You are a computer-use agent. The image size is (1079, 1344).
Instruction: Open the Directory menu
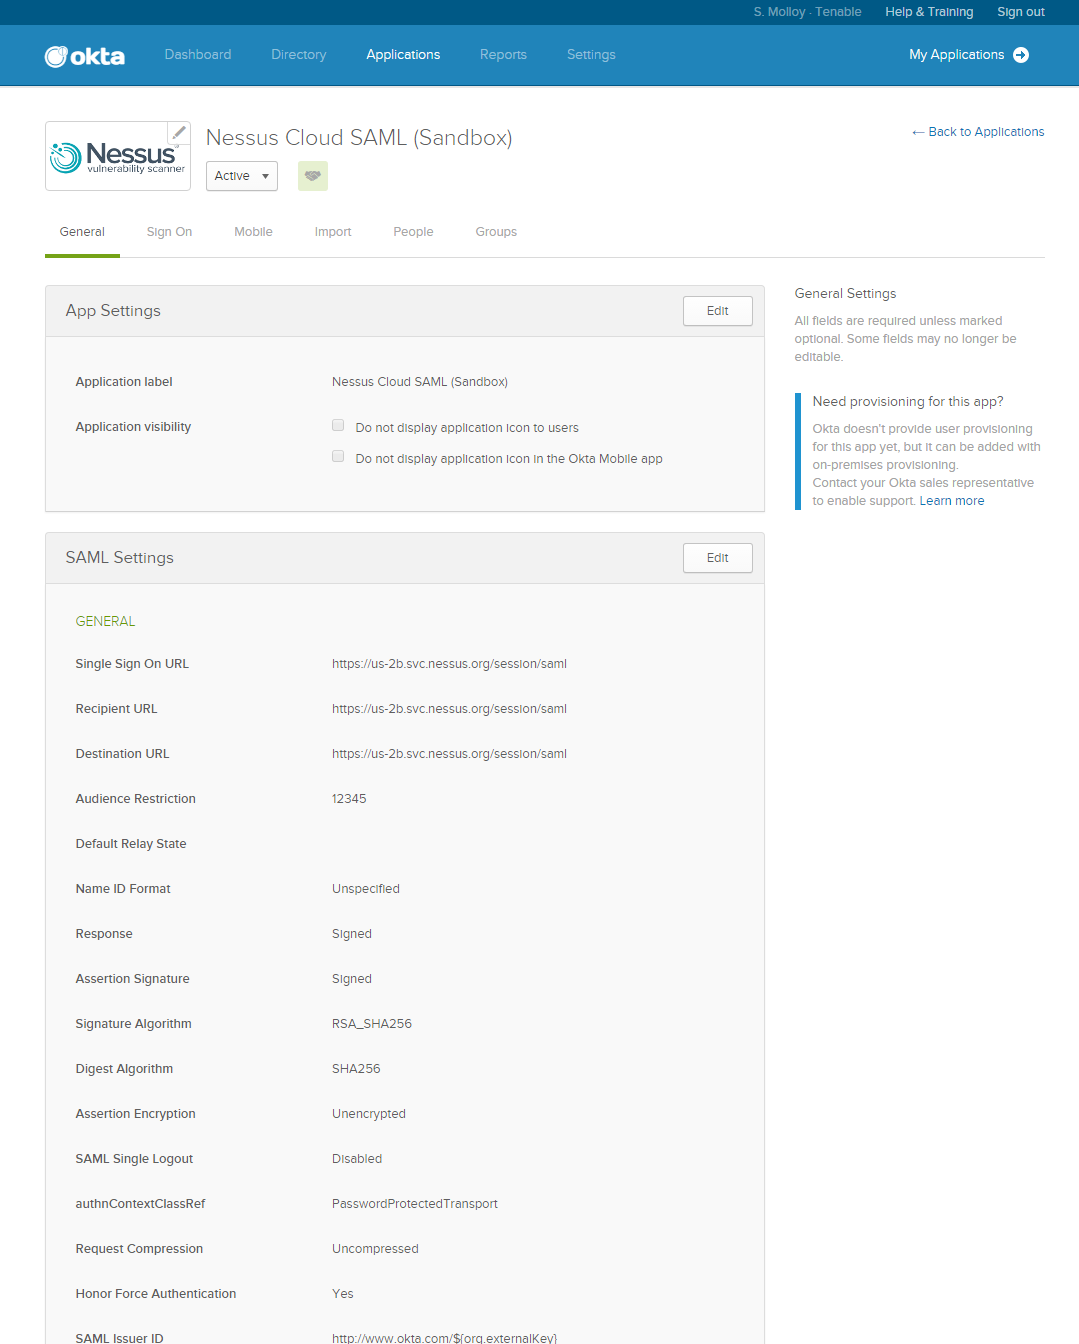299,55
